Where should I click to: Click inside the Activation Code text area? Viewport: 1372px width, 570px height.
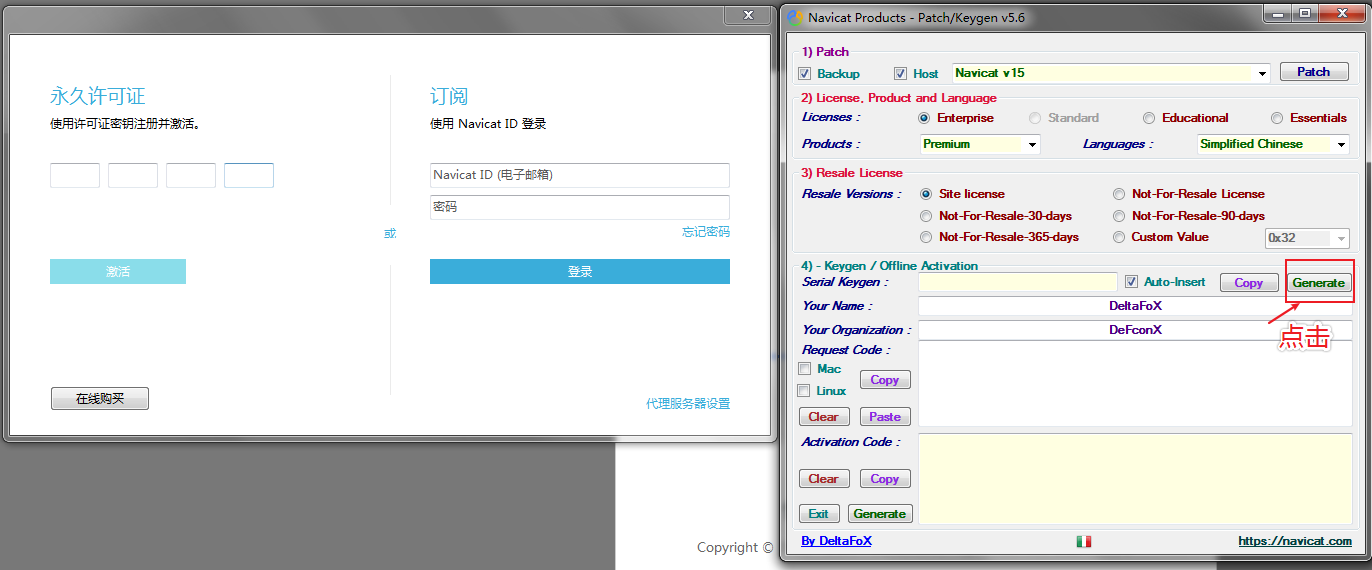pos(1135,478)
